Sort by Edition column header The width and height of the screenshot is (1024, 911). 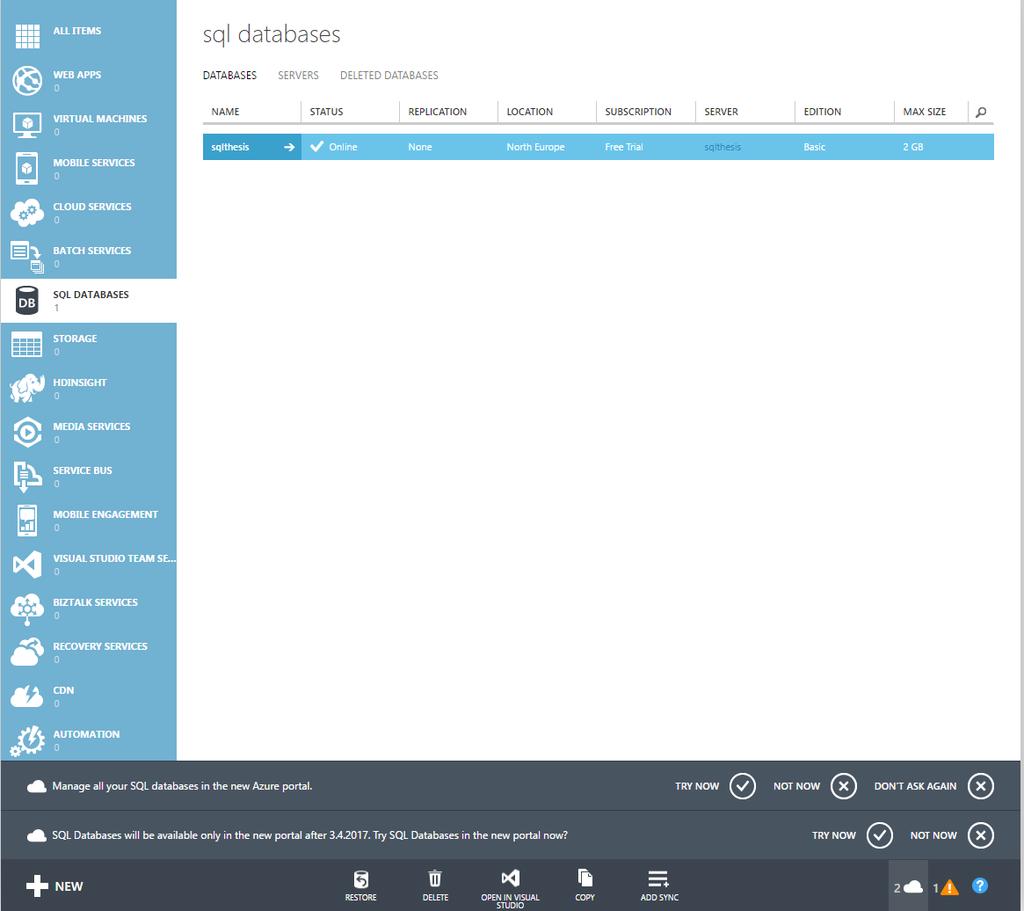[844, 112]
